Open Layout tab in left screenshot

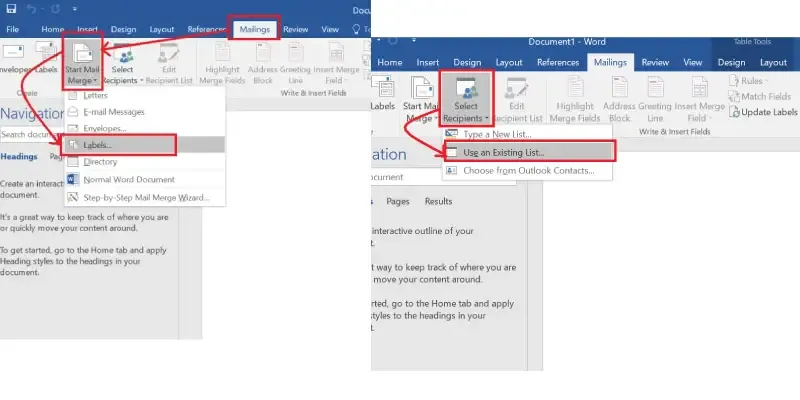coord(162,29)
